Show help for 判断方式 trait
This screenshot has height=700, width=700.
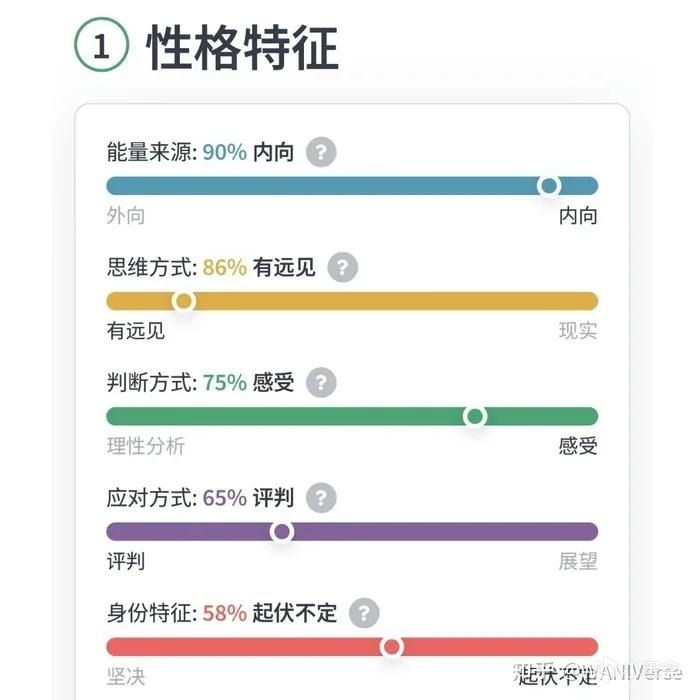click(x=321, y=382)
